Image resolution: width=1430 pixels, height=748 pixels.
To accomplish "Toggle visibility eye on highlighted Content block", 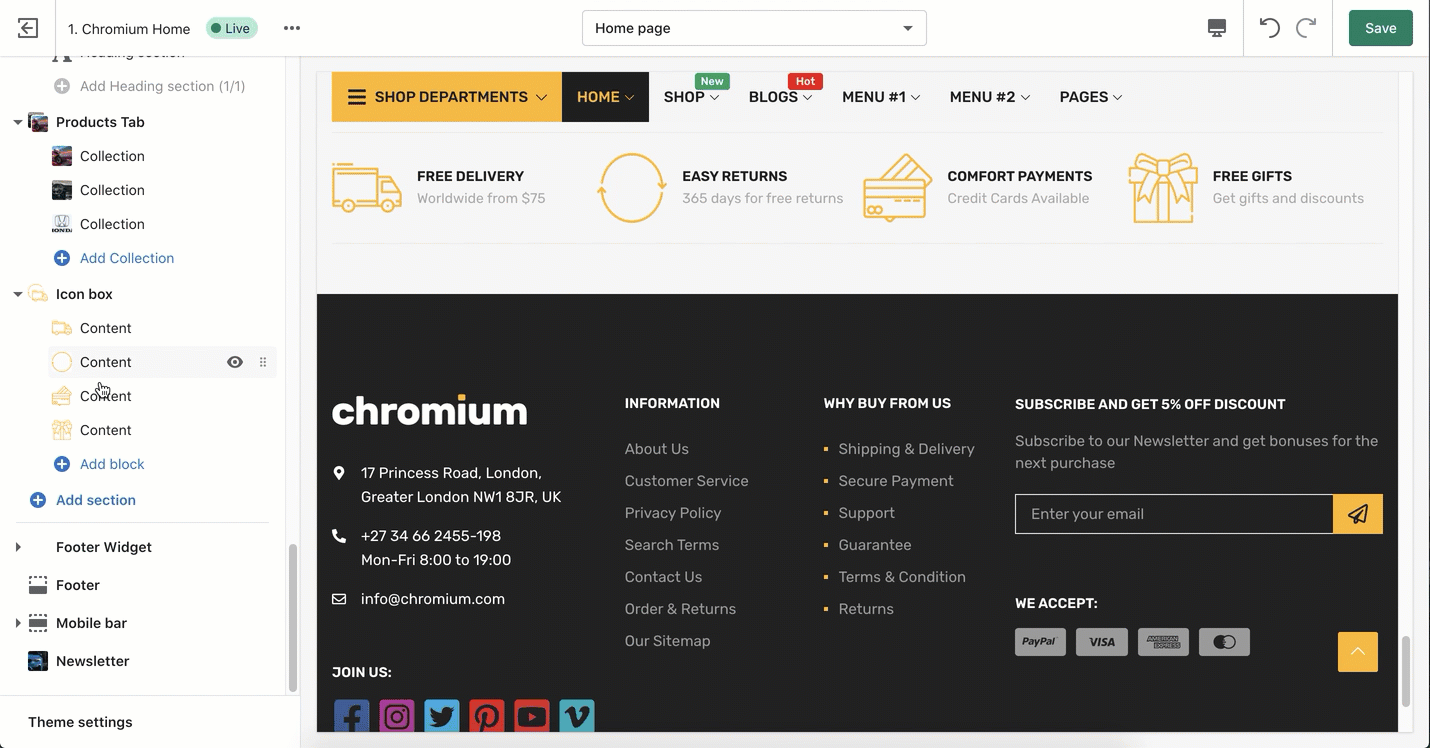I will tap(235, 362).
